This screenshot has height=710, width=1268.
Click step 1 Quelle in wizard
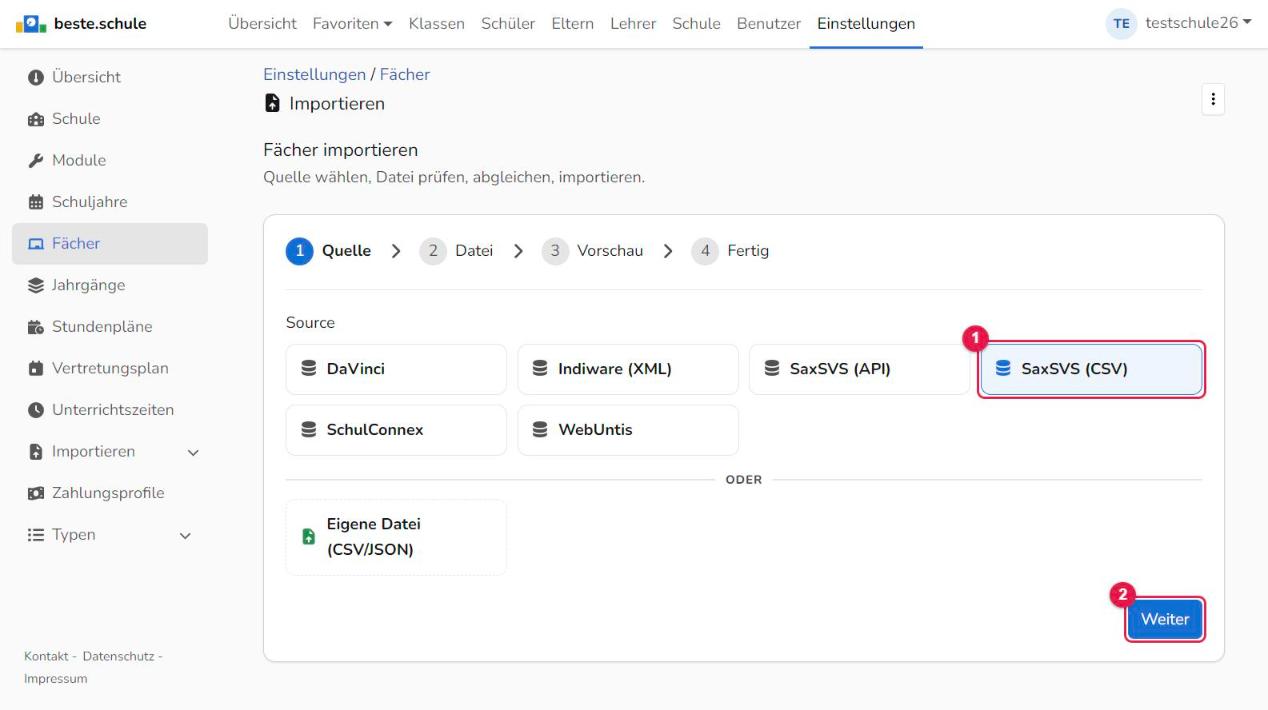click(329, 251)
